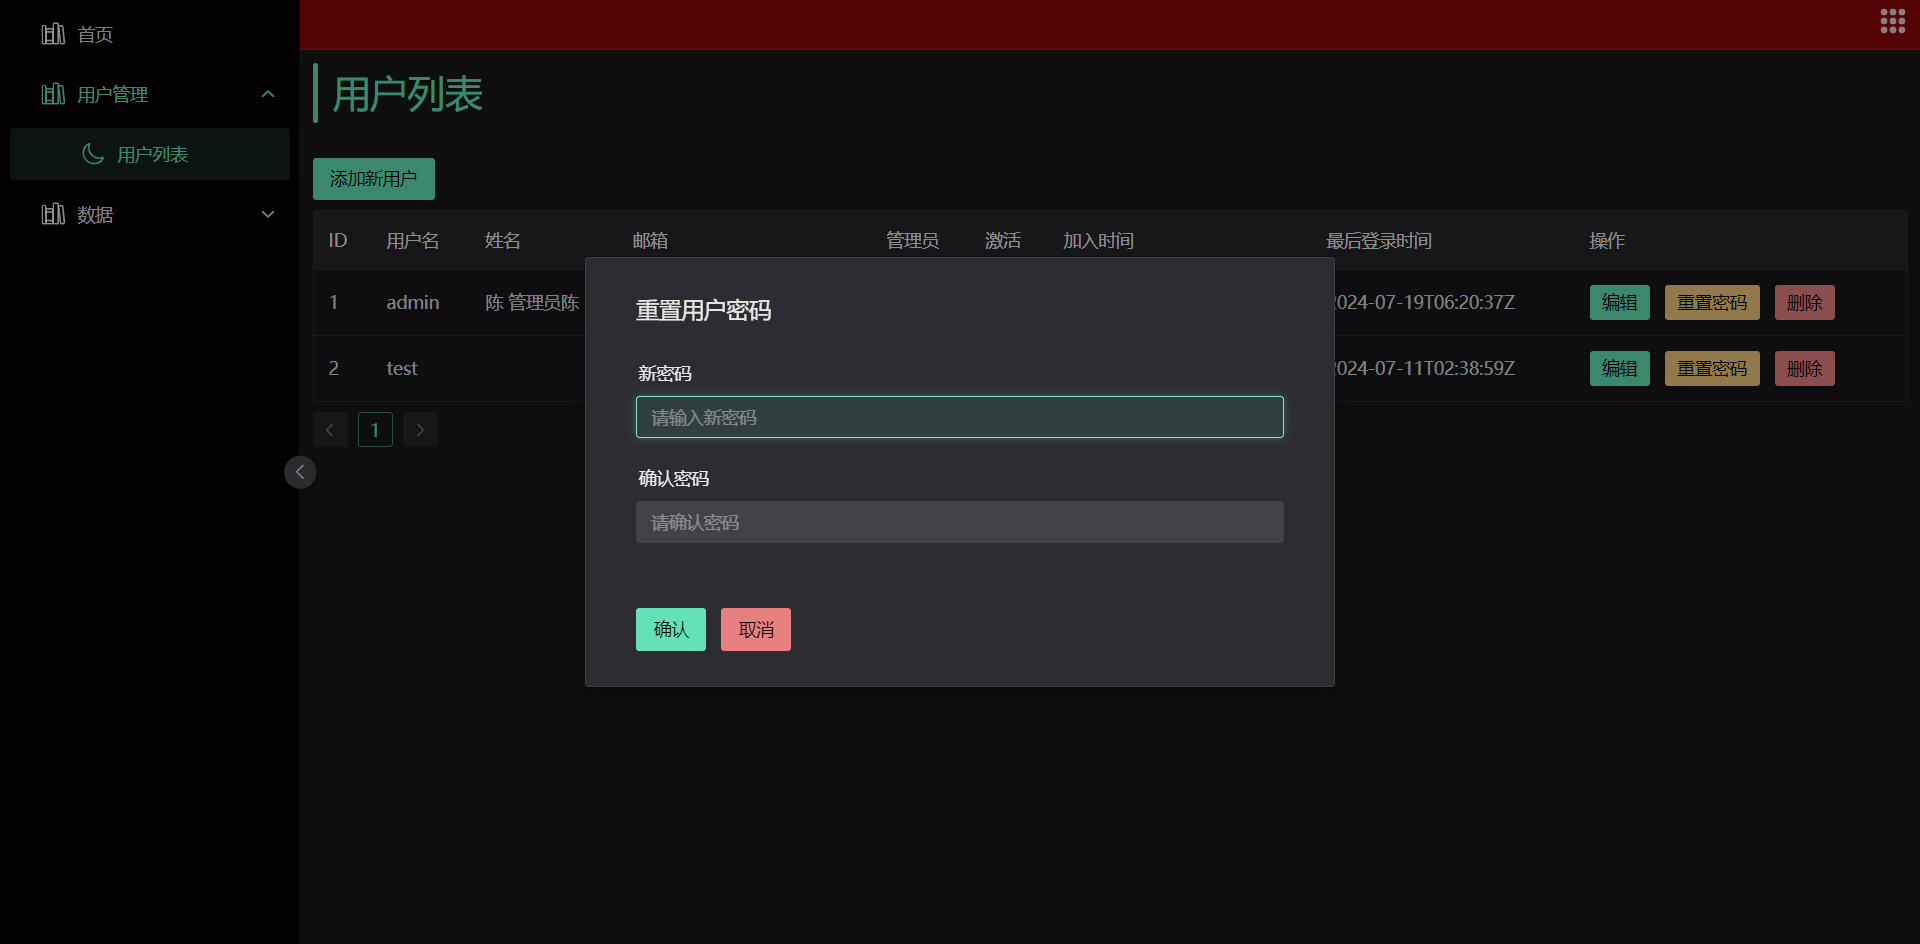Screen dimensions: 1920x944
Task: Select 首页 in the sidebar
Action: (x=96, y=33)
